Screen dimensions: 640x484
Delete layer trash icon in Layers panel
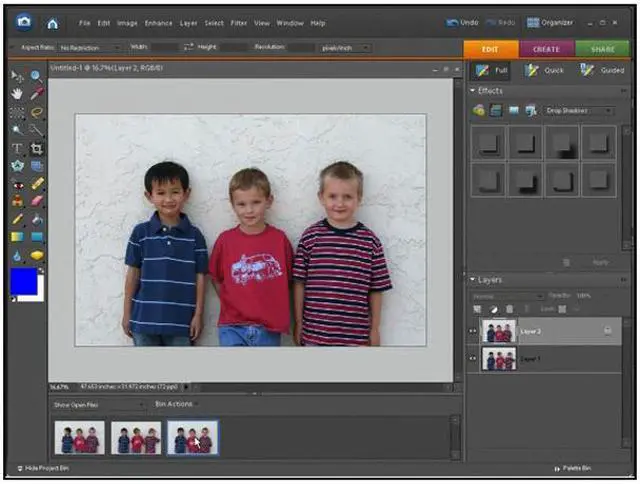[x=509, y=309]
